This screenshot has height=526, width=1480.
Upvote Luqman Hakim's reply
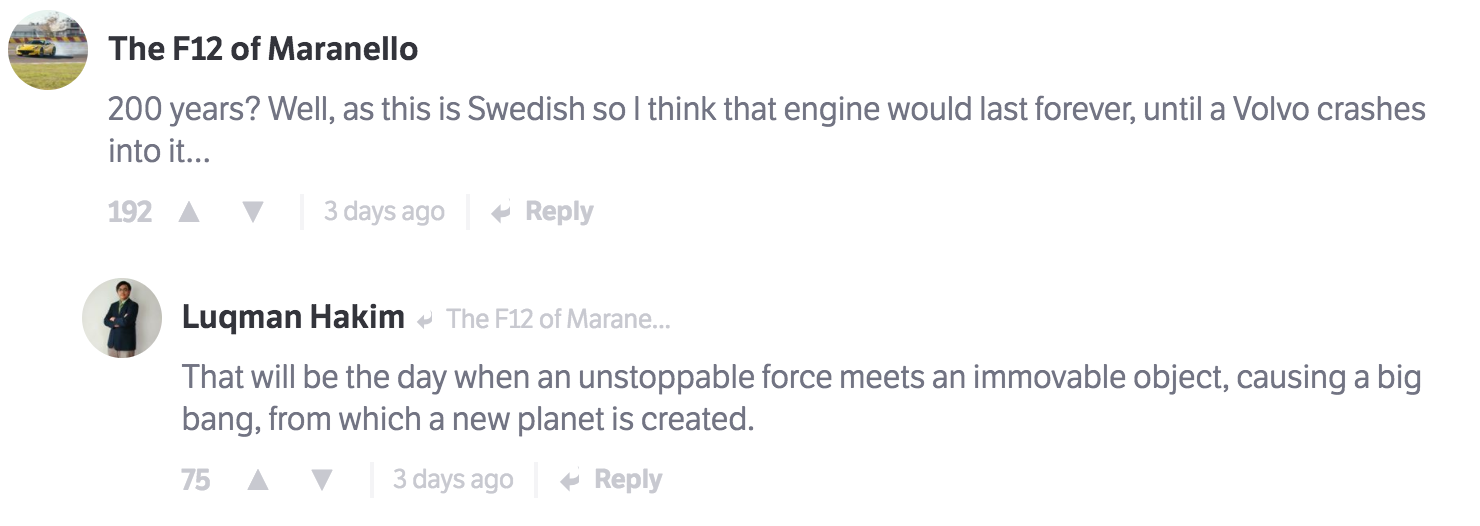coord(258,480)
